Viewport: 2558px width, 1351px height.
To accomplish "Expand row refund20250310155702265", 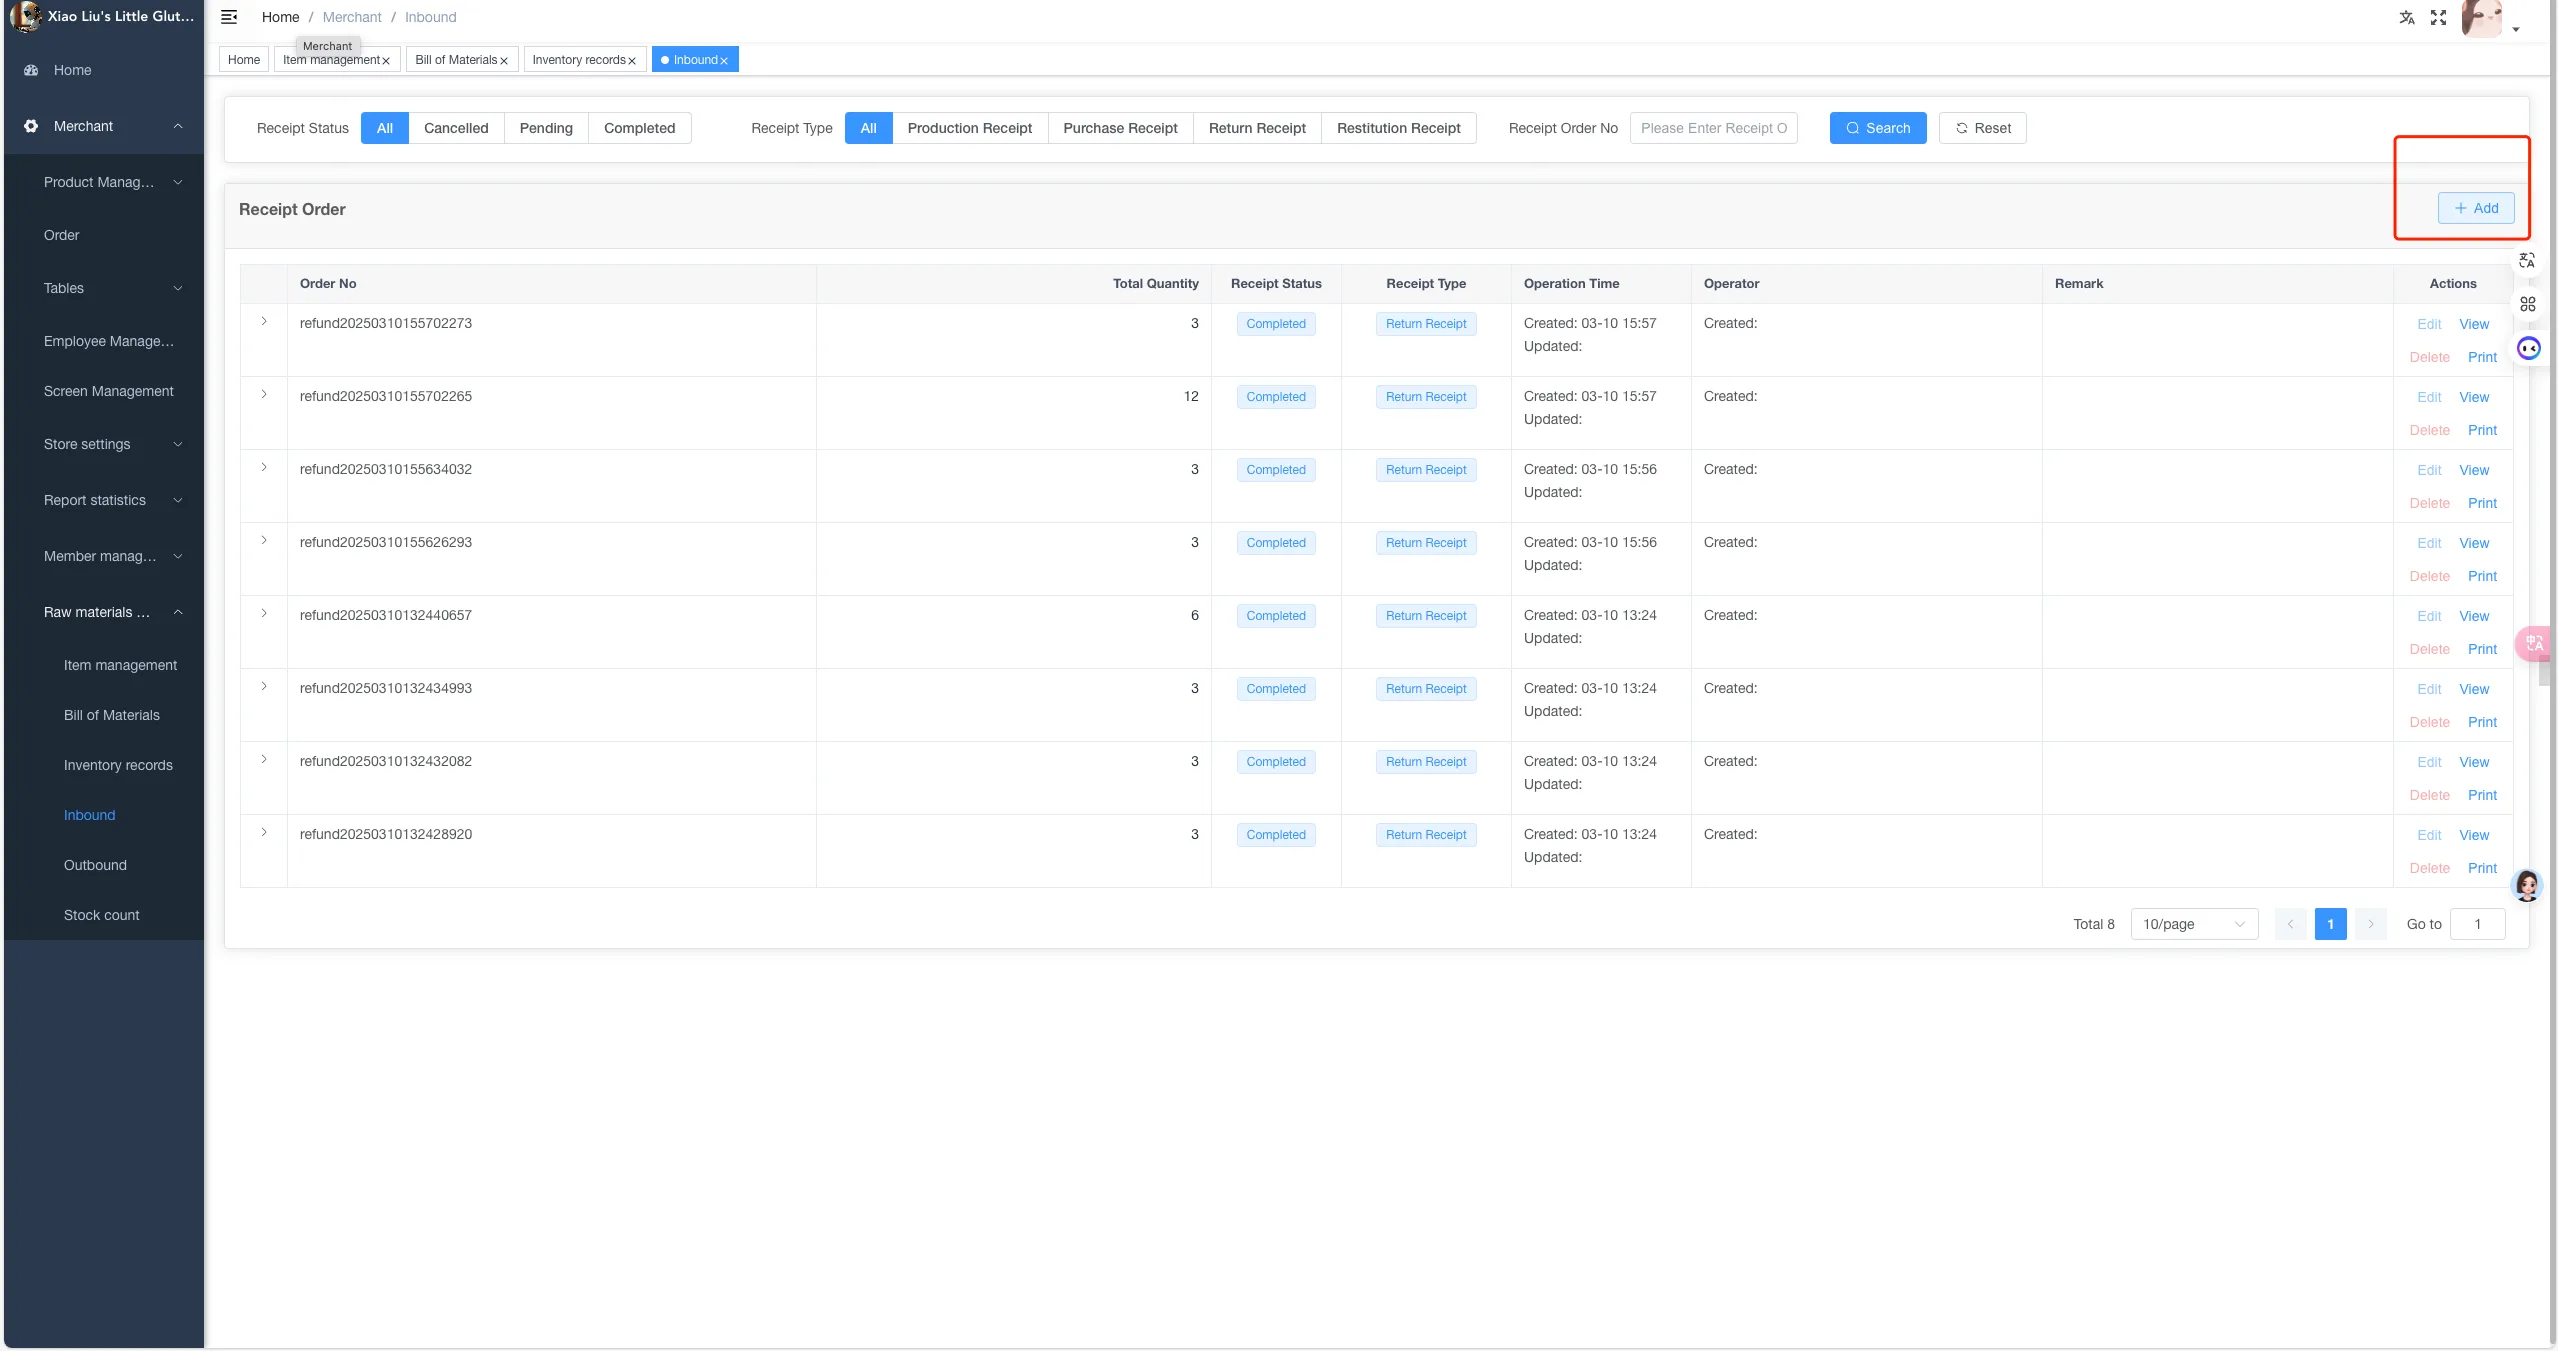I will pyautogui.click(x=264, y=394).
